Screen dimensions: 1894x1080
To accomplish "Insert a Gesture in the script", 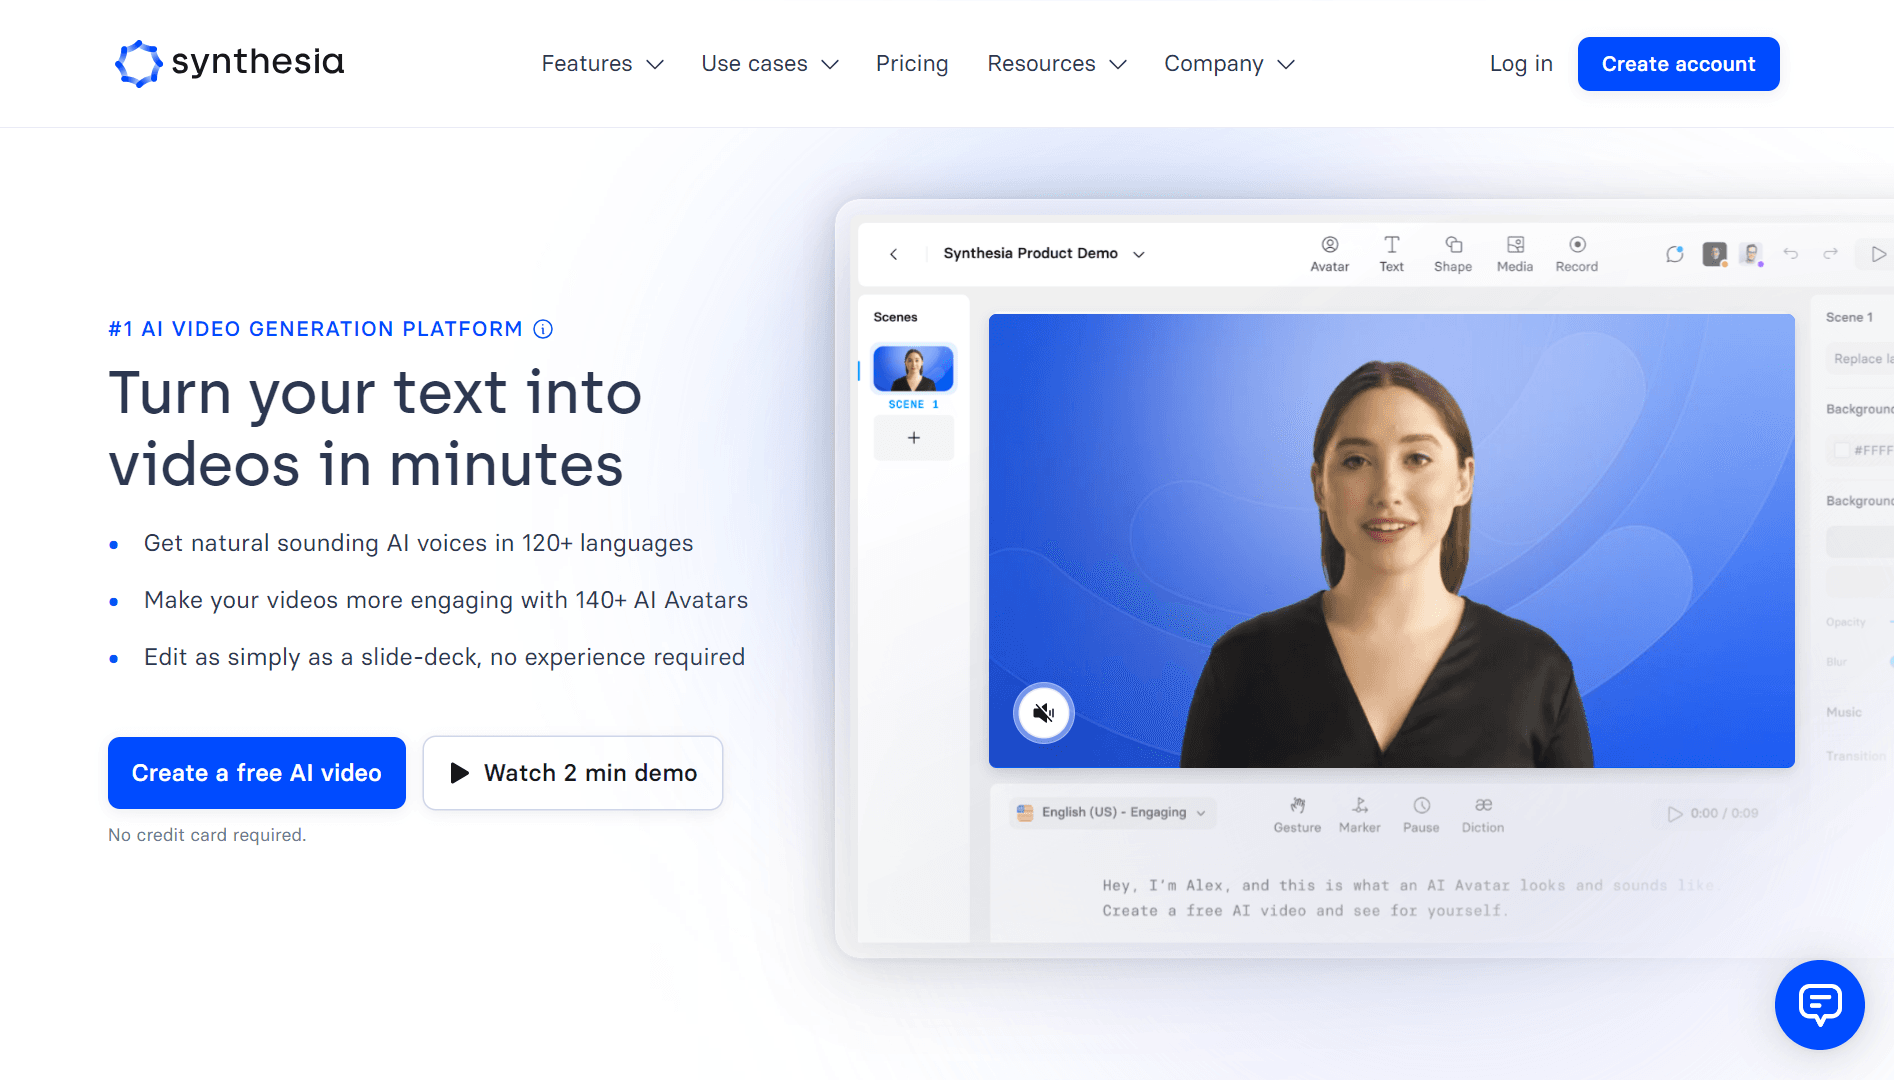I will (1297, 814).
